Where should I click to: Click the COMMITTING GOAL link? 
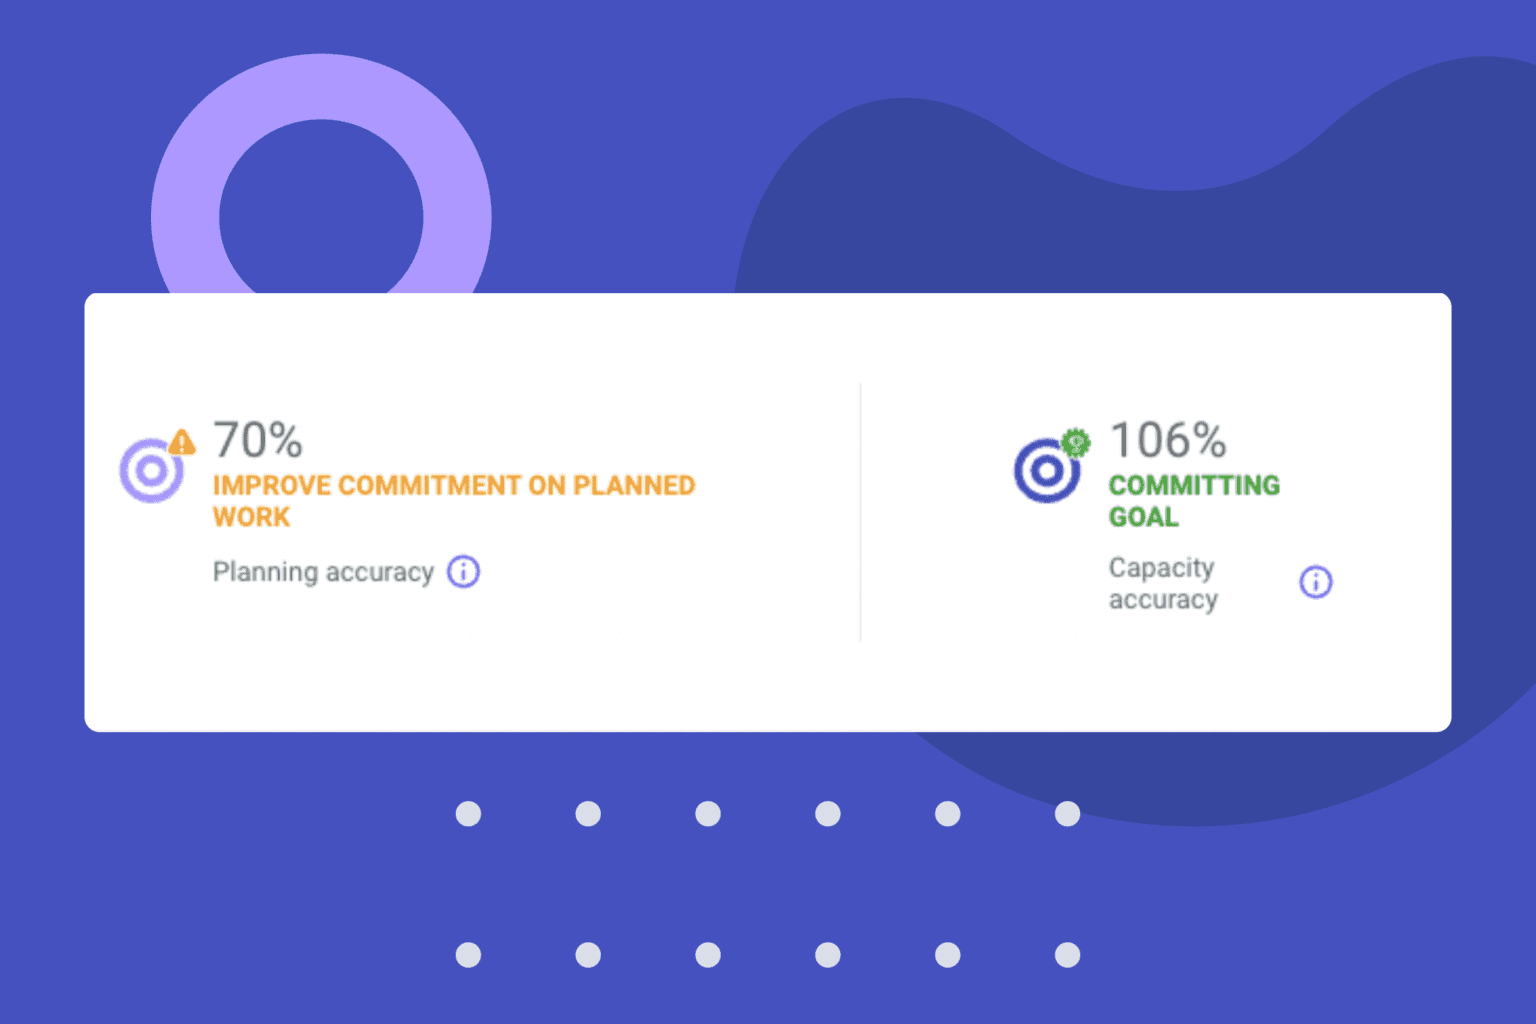1194,500
